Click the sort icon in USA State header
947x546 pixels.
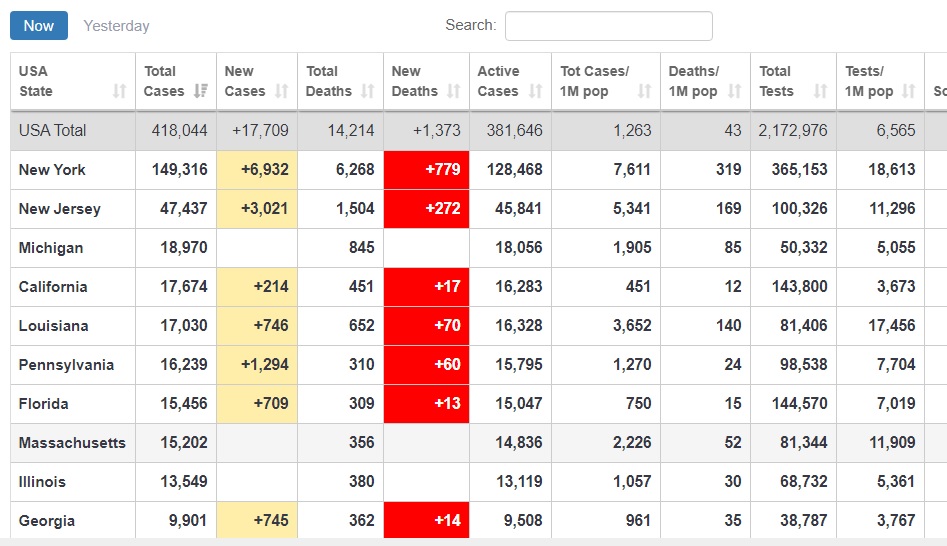(x=120, y=91)
